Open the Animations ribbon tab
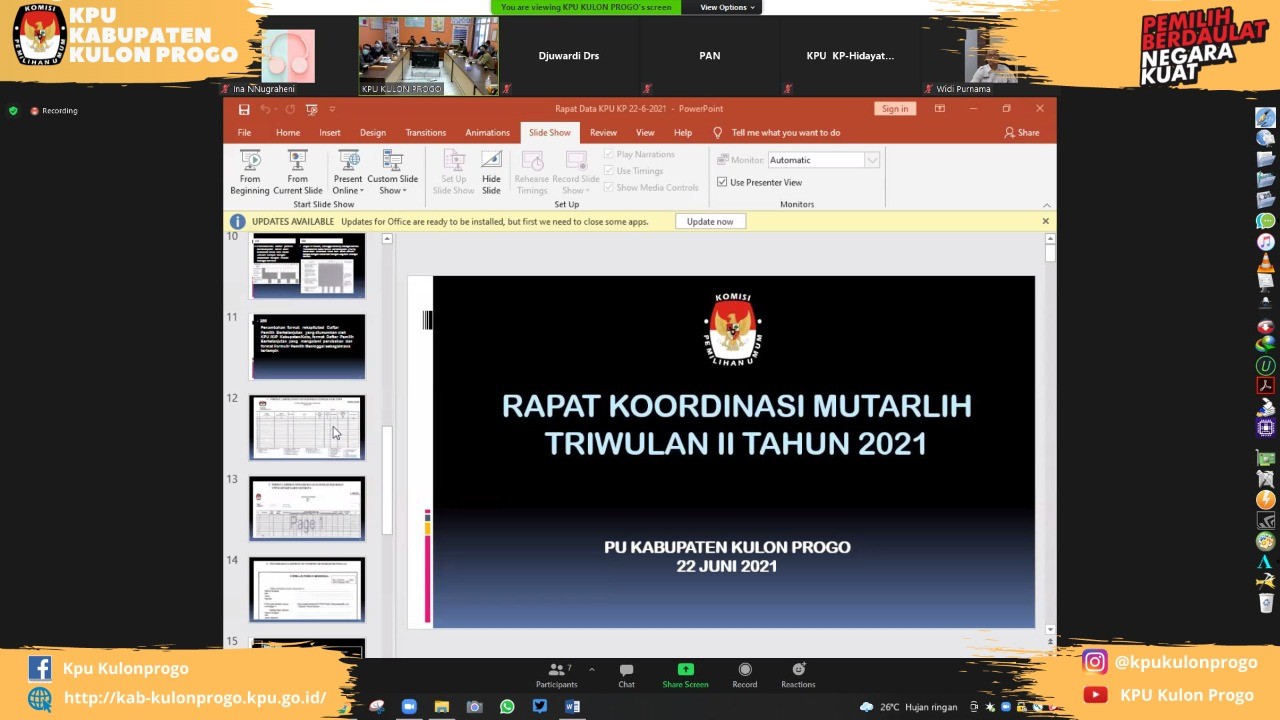This screenshot has height=720, width=1280. pos(487,132)
